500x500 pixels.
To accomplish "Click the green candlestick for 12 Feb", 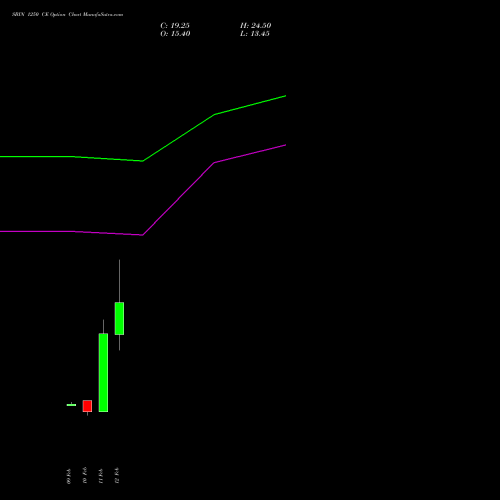I will tap(119, 318).
